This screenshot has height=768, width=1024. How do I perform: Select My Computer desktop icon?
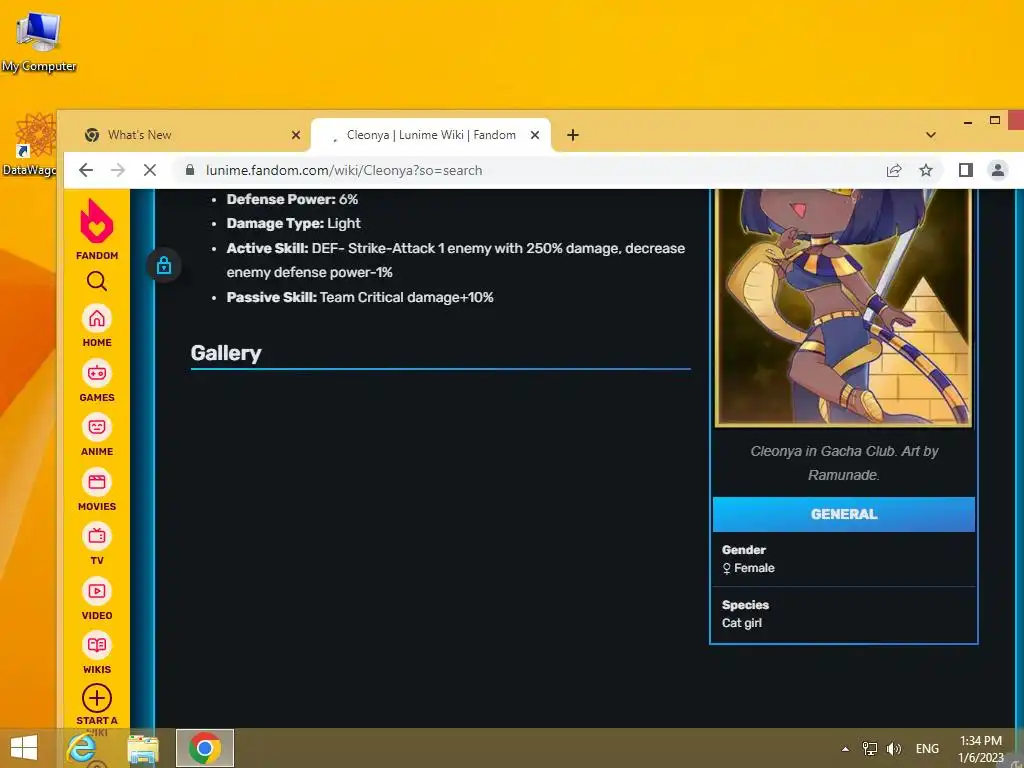[39, 42]
